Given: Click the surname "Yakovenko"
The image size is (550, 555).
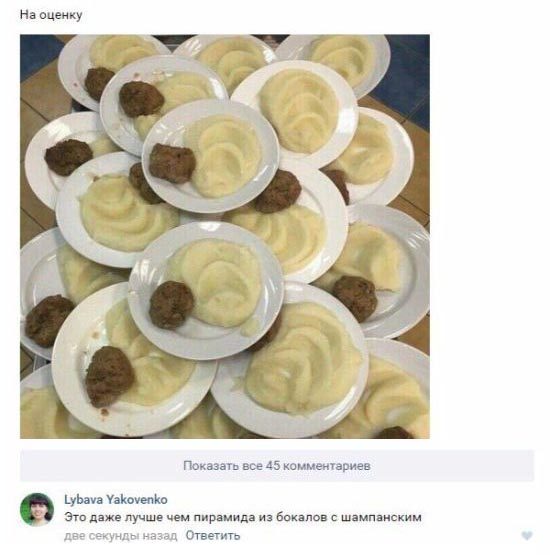Looking at the screenshot, I should [137, 499].
